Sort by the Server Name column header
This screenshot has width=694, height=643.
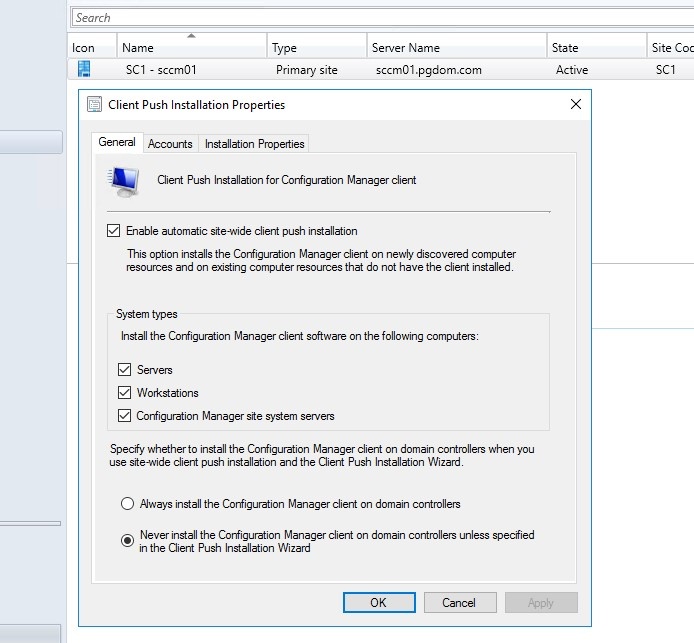457,47
